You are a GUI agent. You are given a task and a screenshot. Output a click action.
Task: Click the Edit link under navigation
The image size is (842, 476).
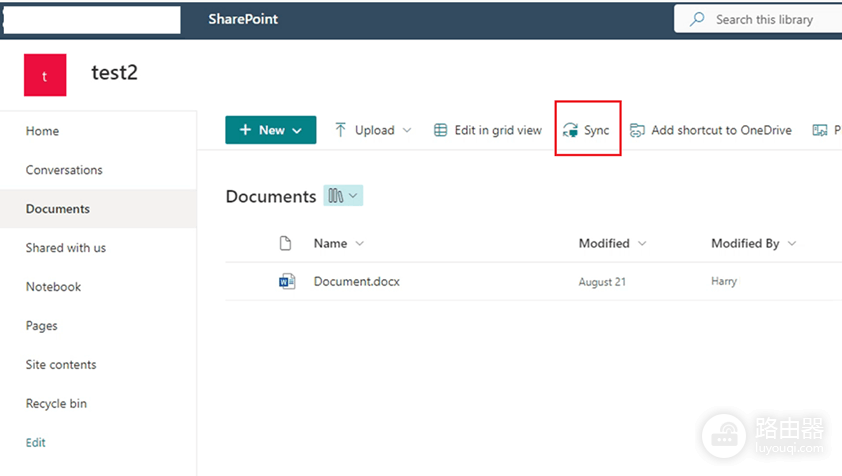tap(35, 443)
